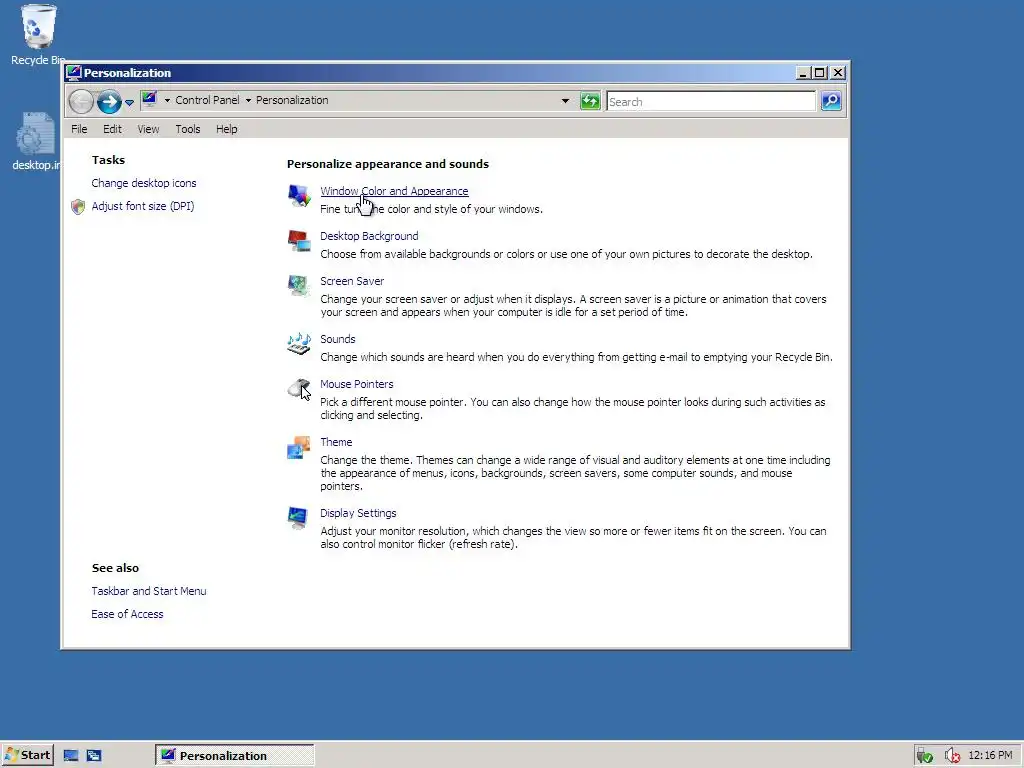The height and width of the screenshot is (768, 1024).
Task: Open Window Color and Appearance icon
Action: click(x=299, y=195)
